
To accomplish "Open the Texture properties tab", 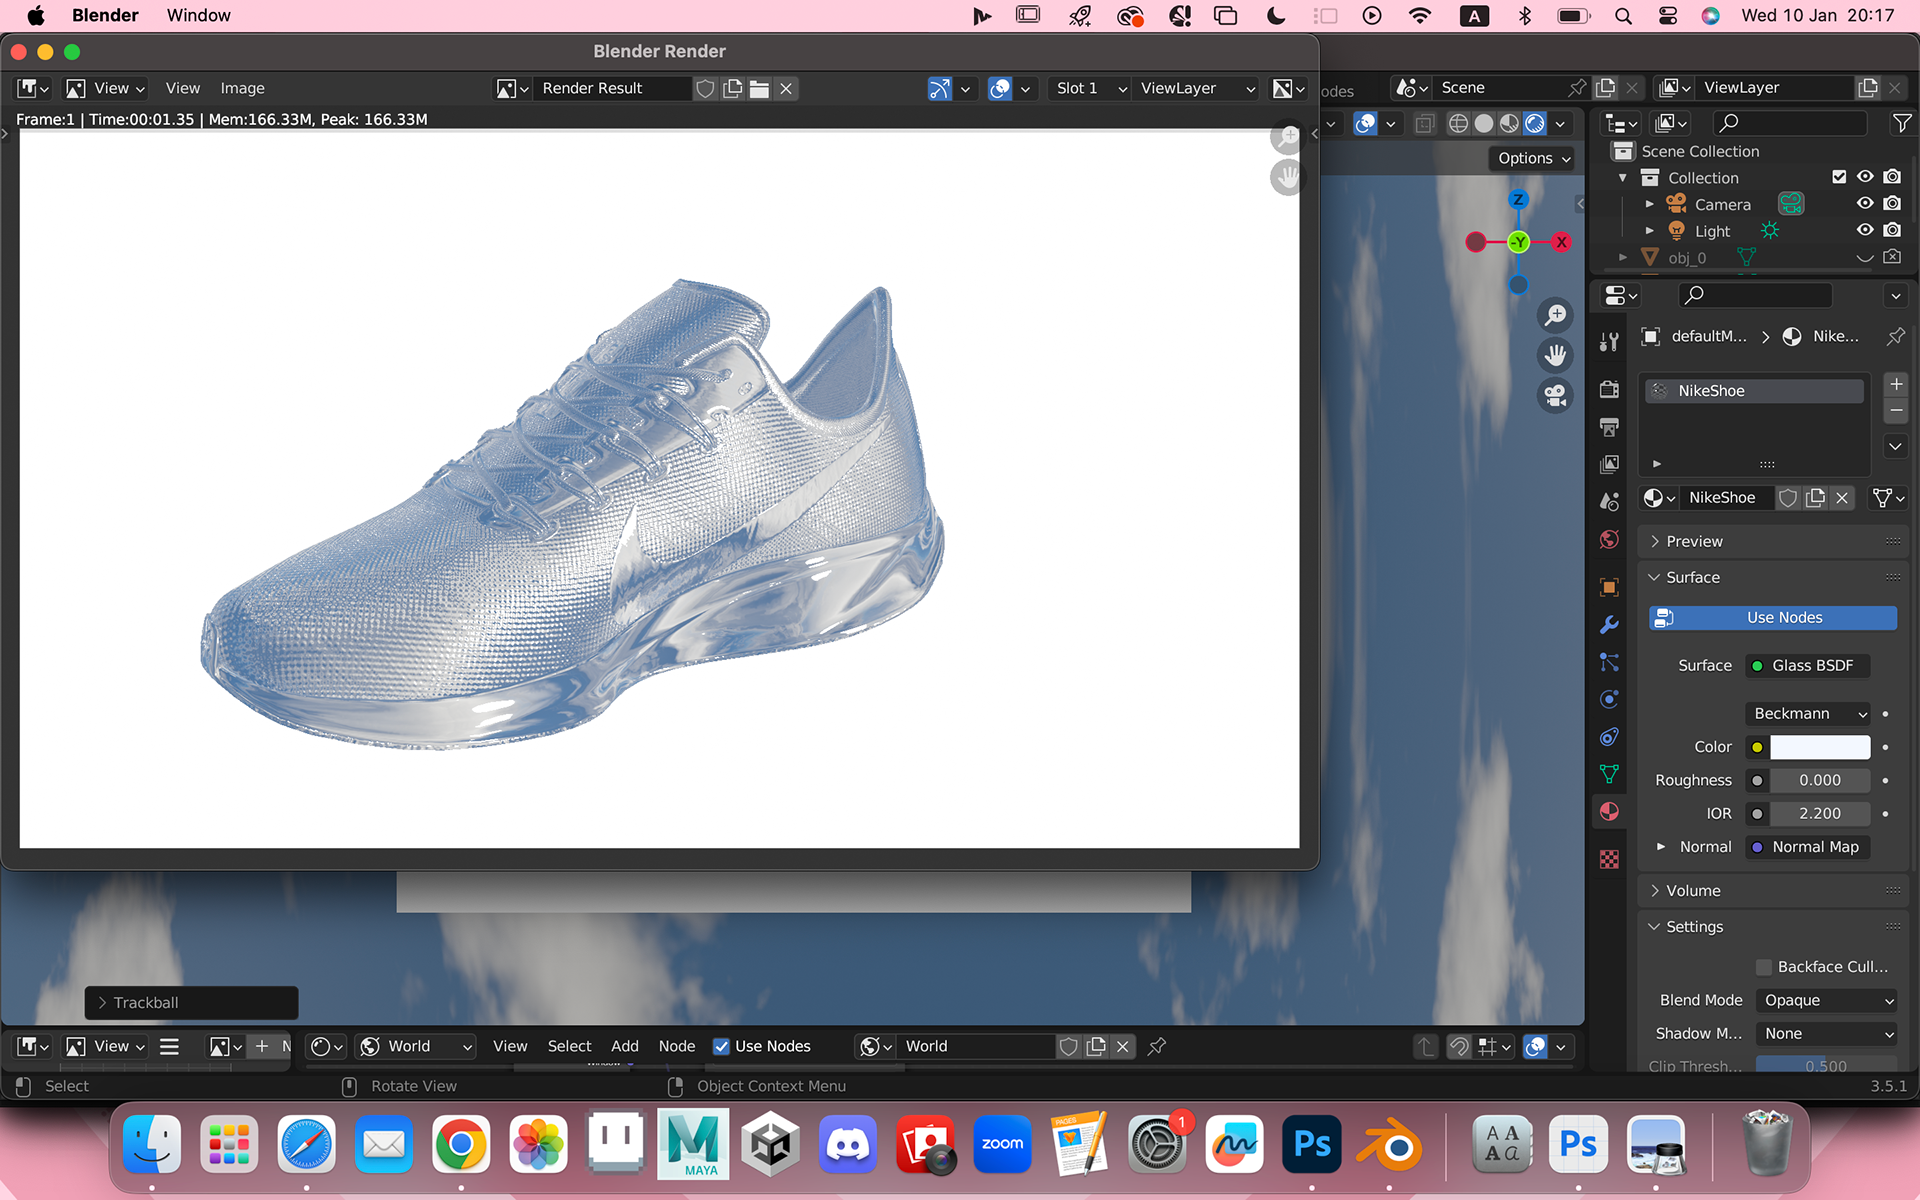I will tap(1609, 859).
